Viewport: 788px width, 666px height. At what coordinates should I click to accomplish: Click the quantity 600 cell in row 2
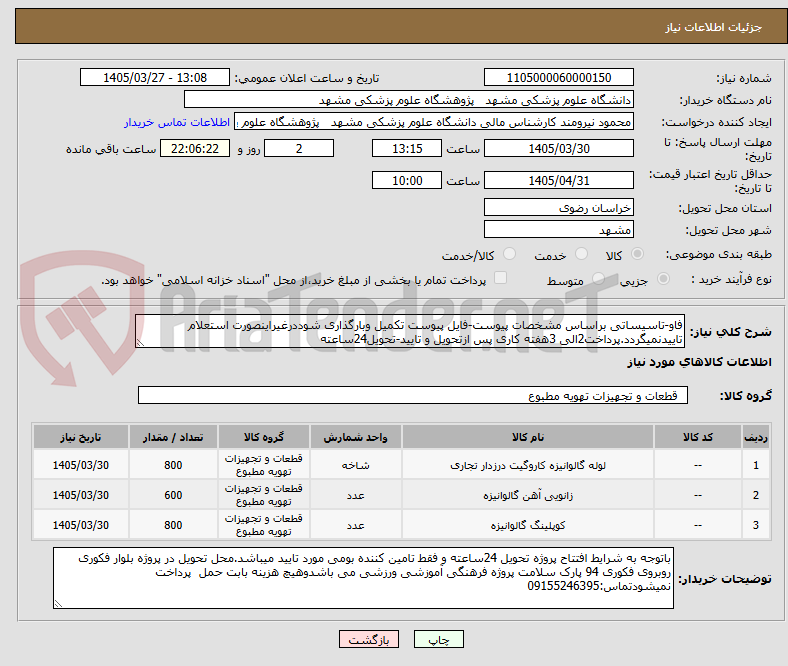(x=173, y=495)
